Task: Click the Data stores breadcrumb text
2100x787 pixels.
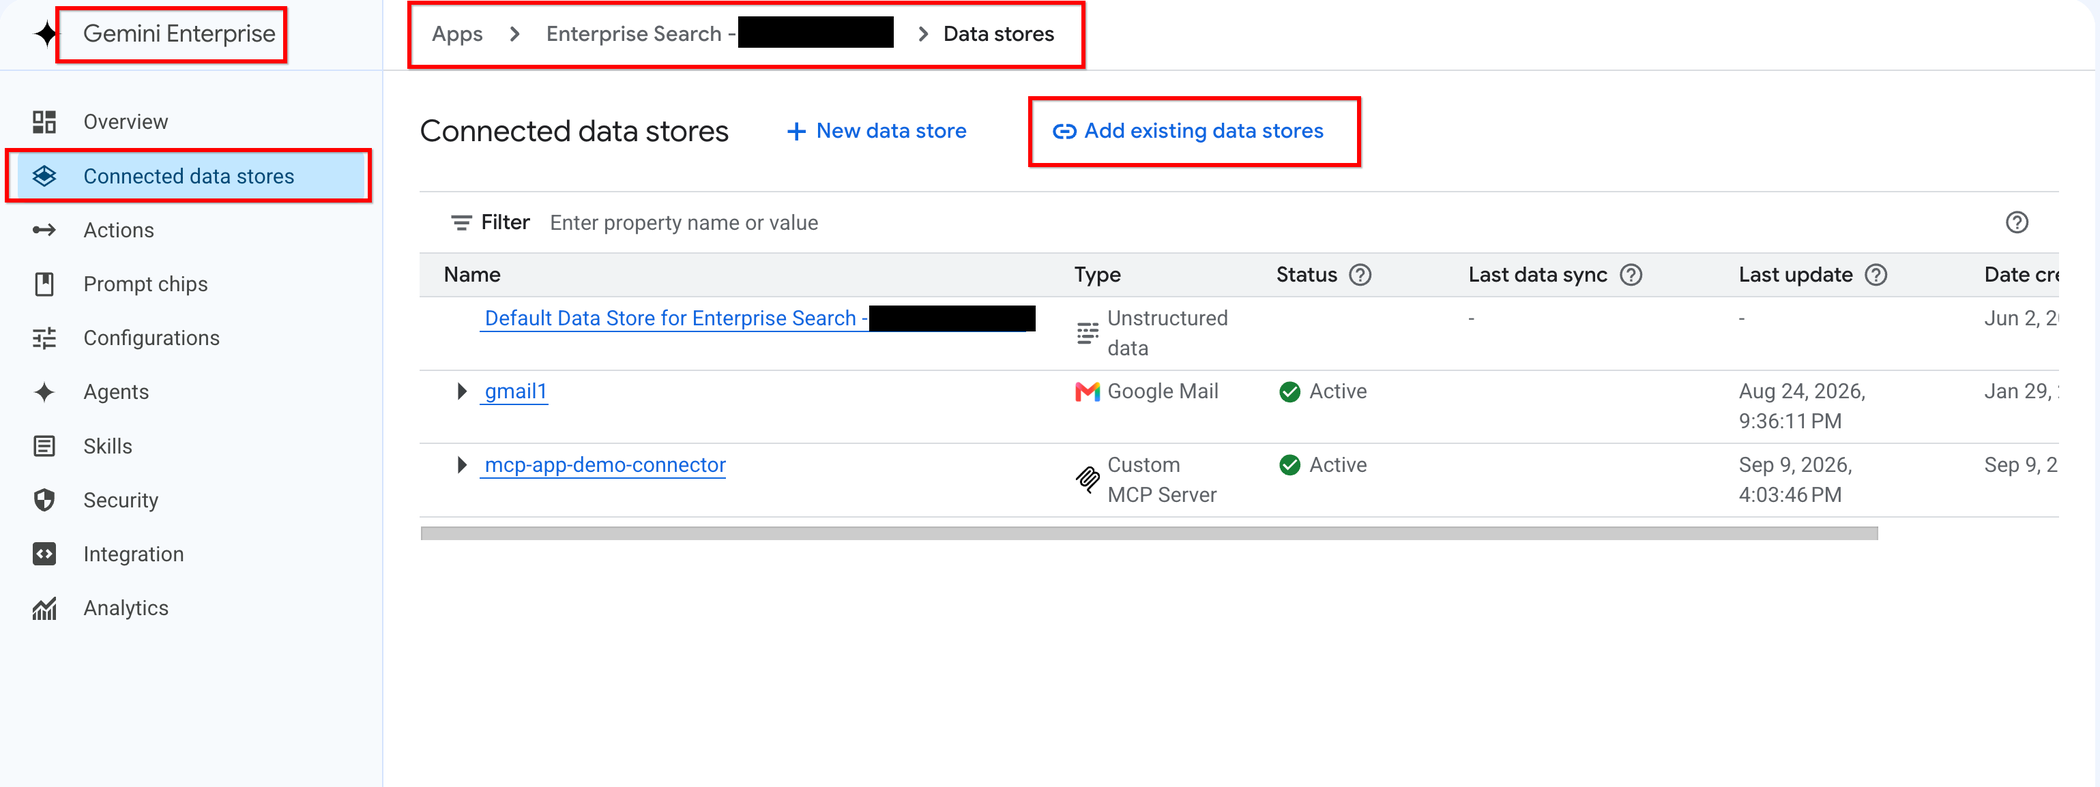Action: click(x=998, y=34)
